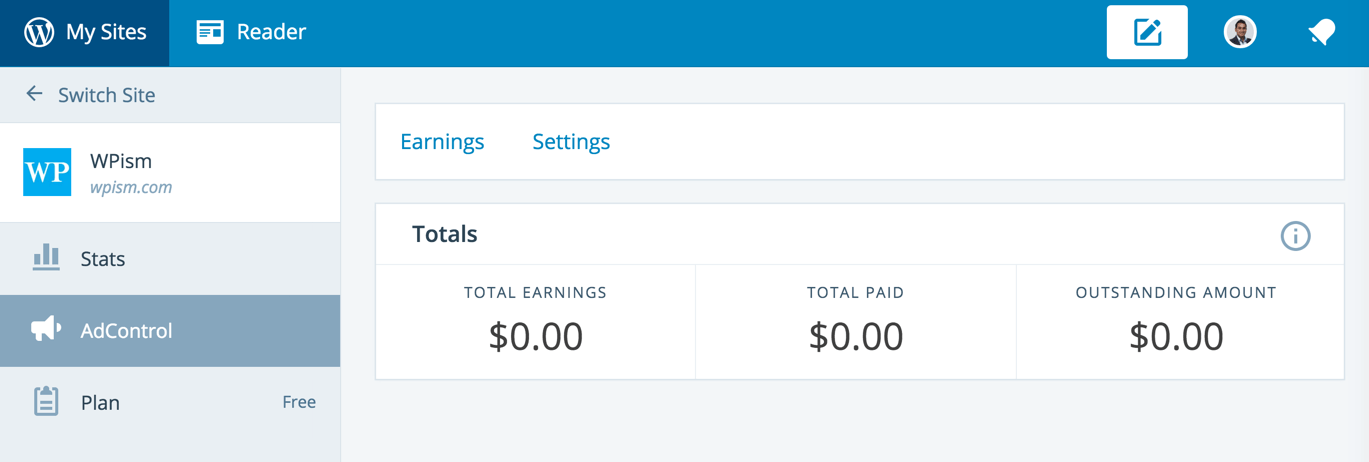
Task: Select Switch Site link
Action: coord(106,95)
